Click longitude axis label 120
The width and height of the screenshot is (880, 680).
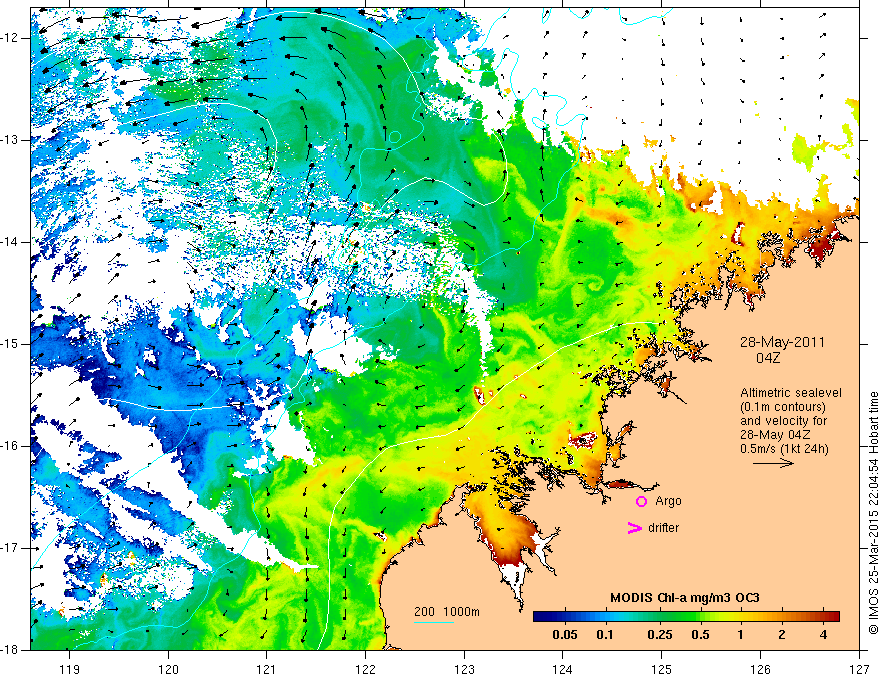pos(168,669)
